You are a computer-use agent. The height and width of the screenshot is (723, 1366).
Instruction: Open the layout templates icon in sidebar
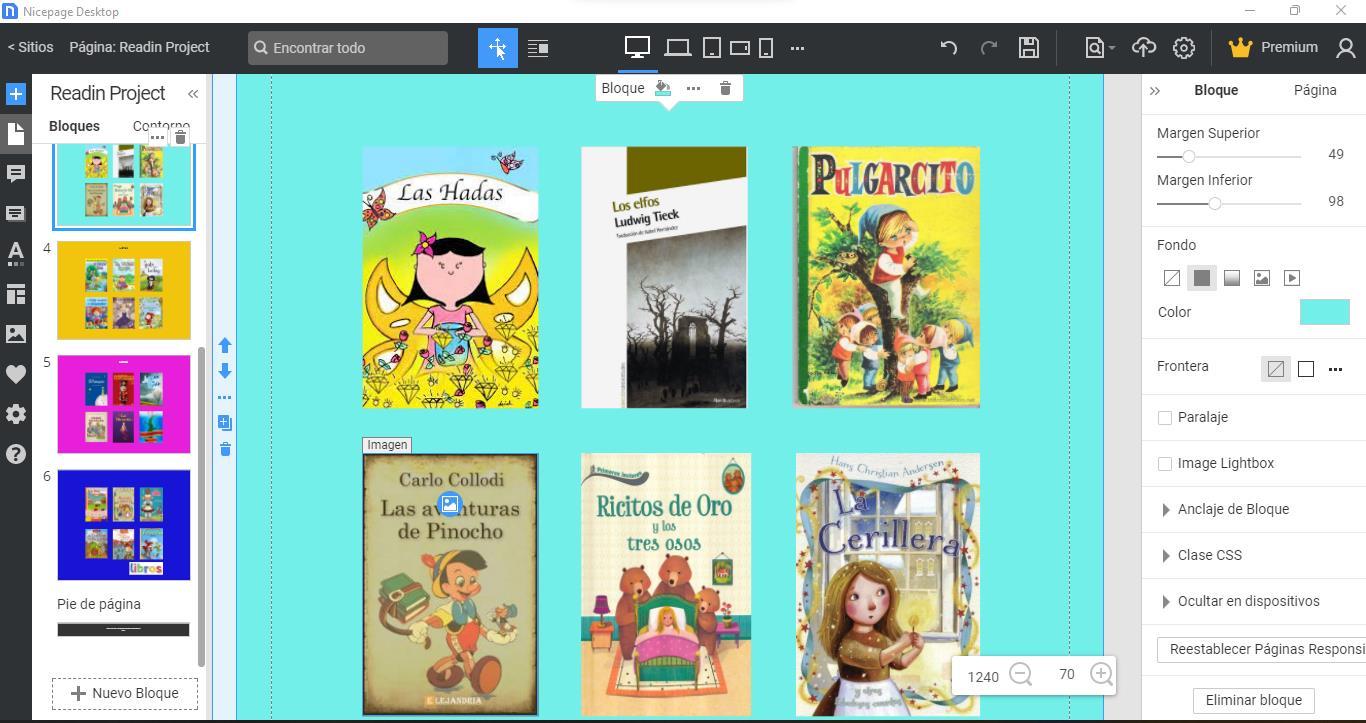(x=16, y=294)
